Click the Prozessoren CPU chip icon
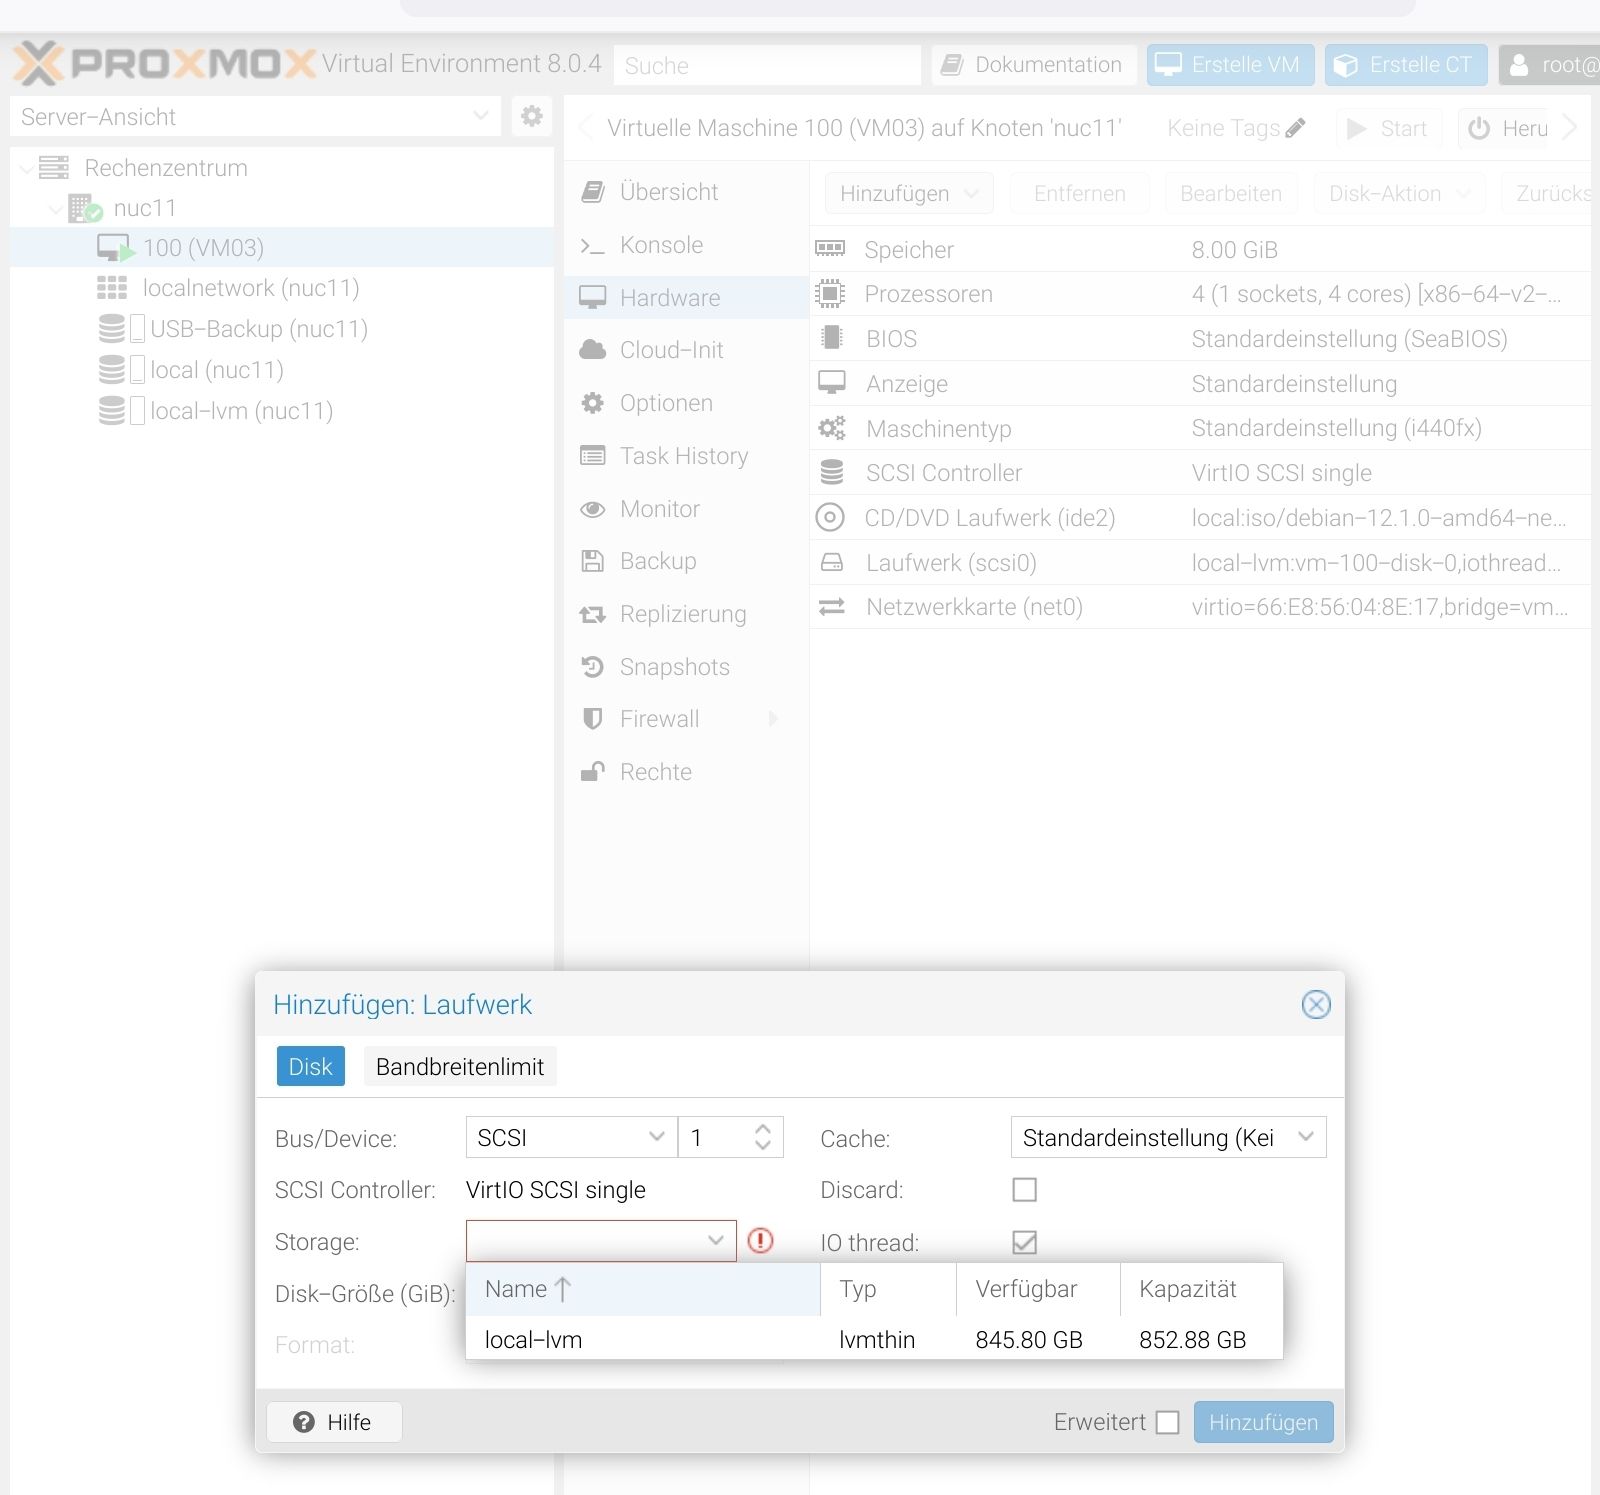This screenshot has width=1600, height=1495. tap(830, 294)
